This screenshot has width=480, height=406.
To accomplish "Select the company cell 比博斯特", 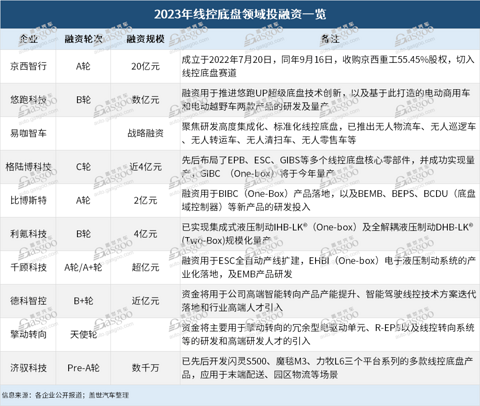I will point(28,200).
